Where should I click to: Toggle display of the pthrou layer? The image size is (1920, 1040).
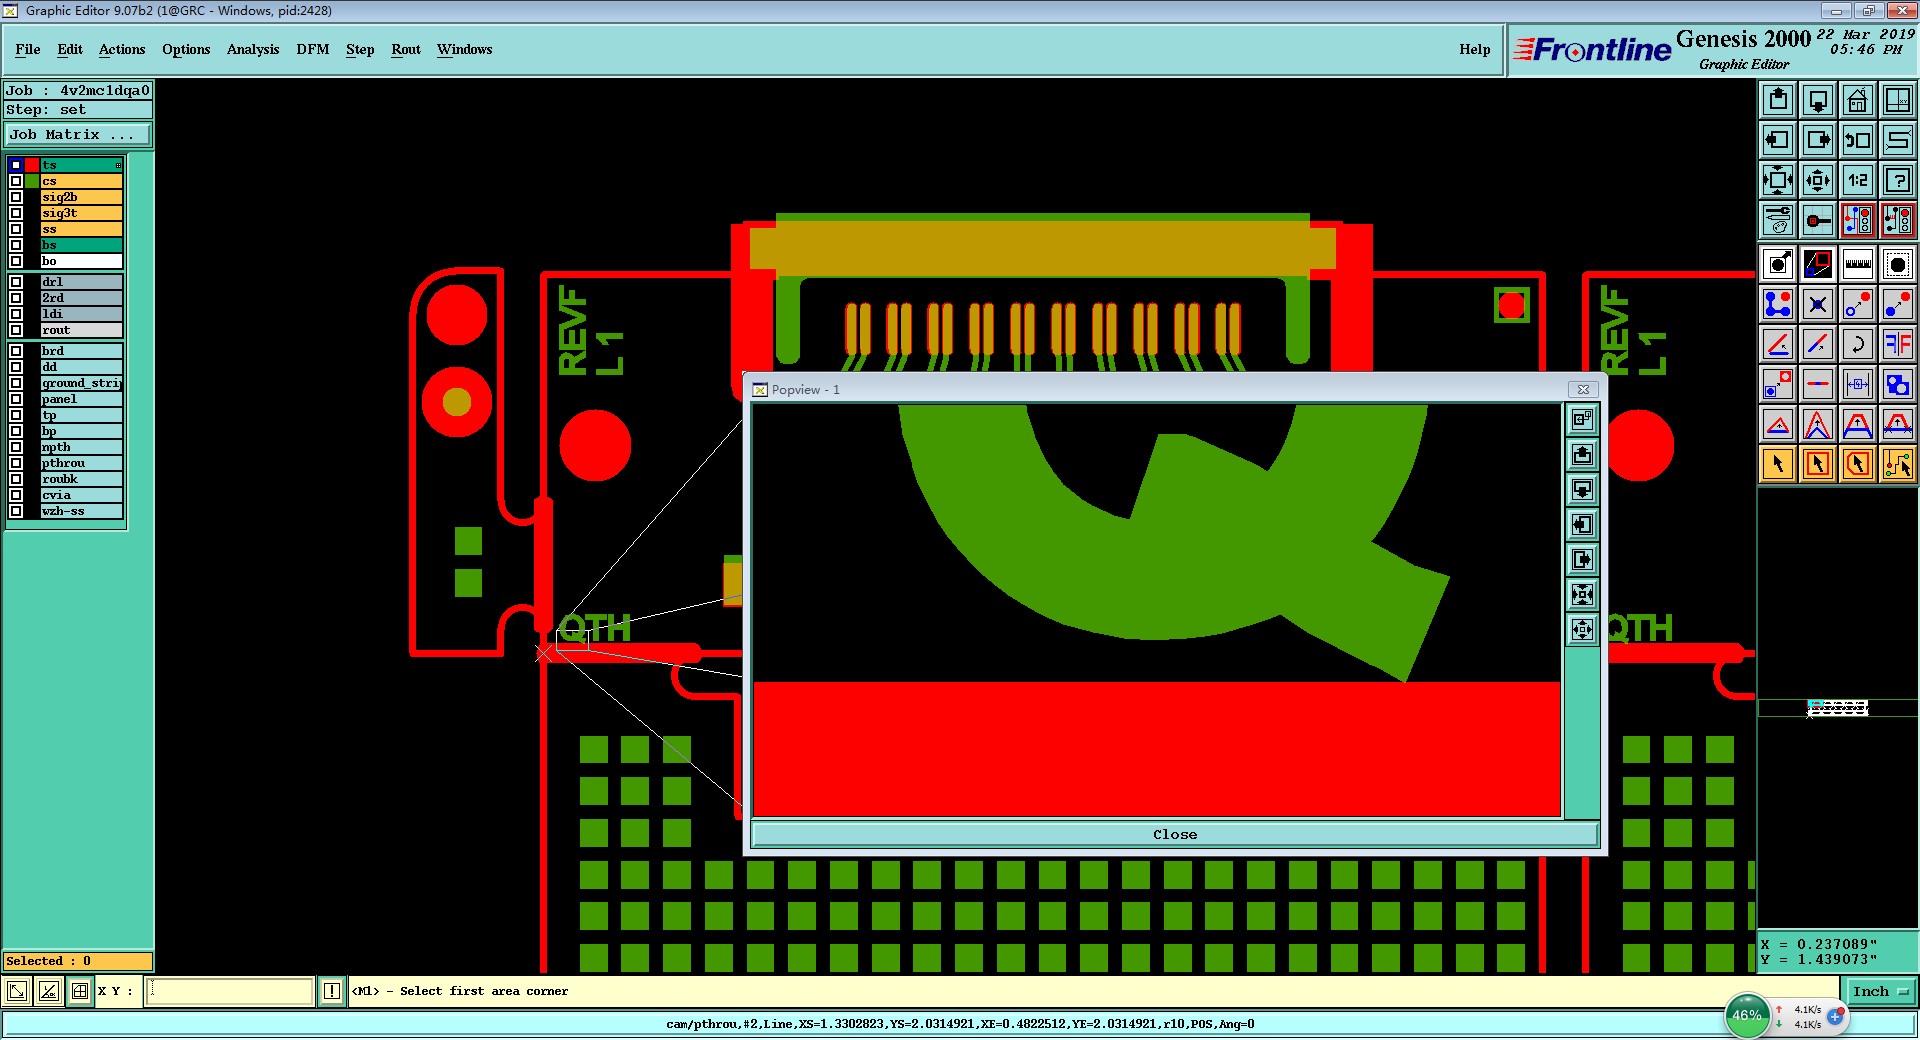point(16,463)
